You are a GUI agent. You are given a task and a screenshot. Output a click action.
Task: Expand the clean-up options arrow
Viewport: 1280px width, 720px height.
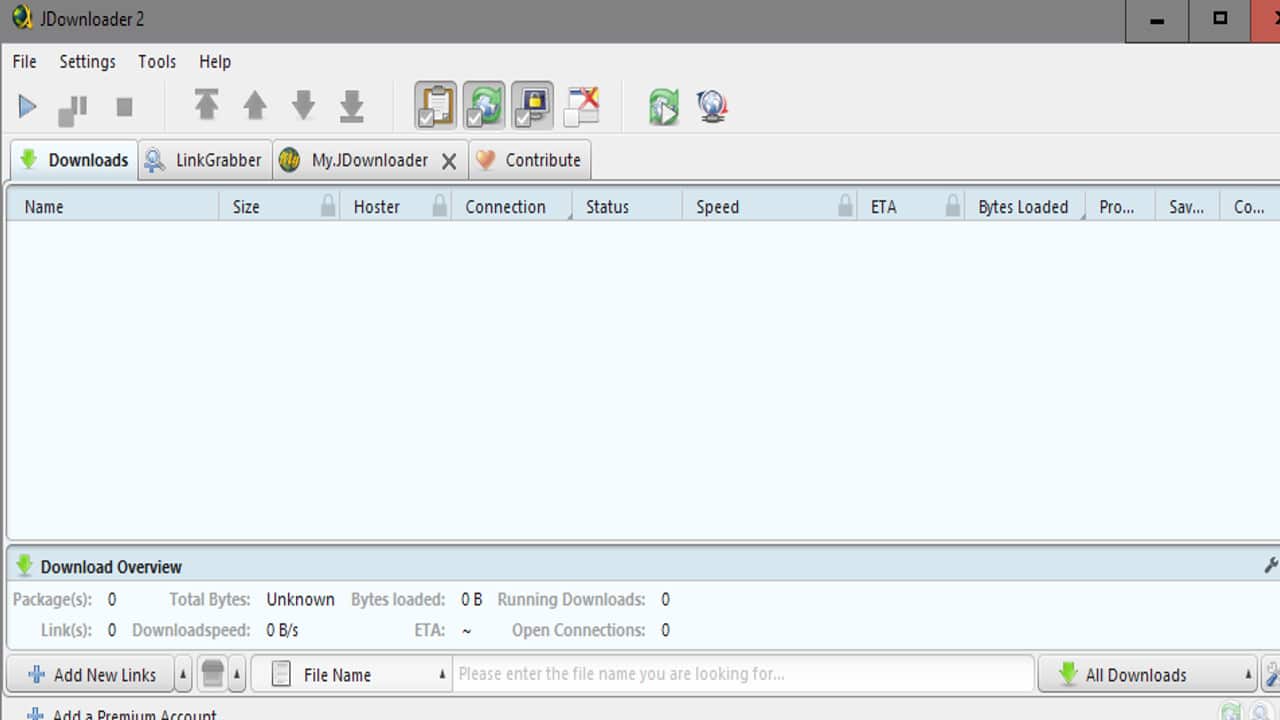click(x=237, y=675)
